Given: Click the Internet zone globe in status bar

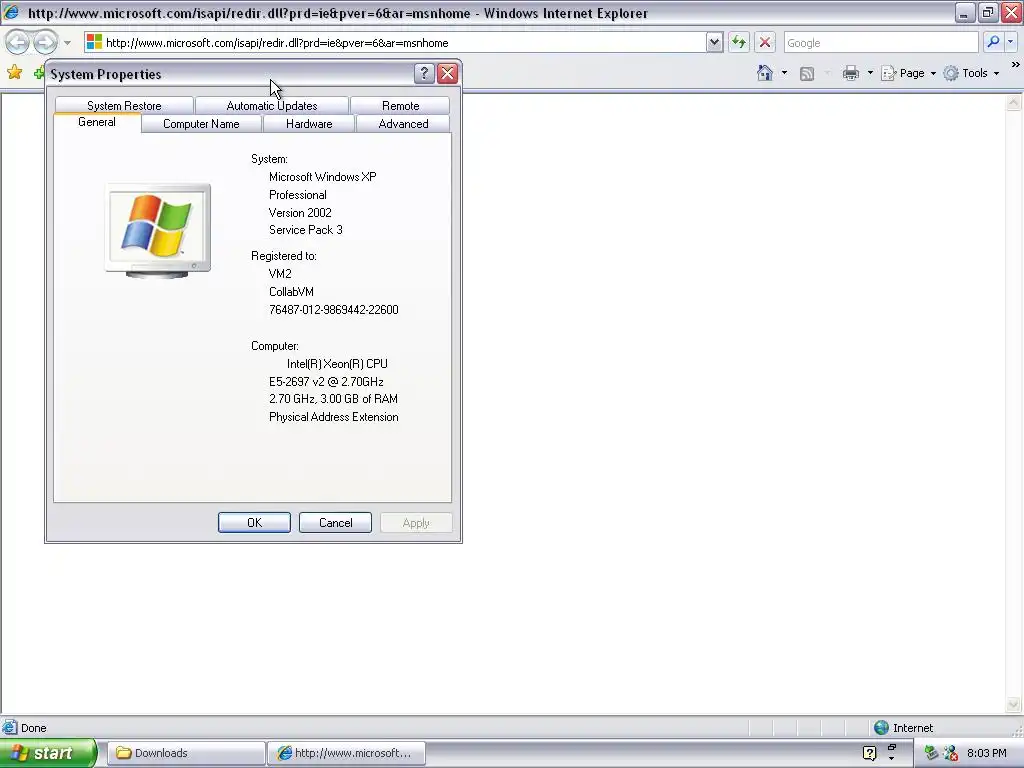Looking at the screenshot, I should point(881,728).
